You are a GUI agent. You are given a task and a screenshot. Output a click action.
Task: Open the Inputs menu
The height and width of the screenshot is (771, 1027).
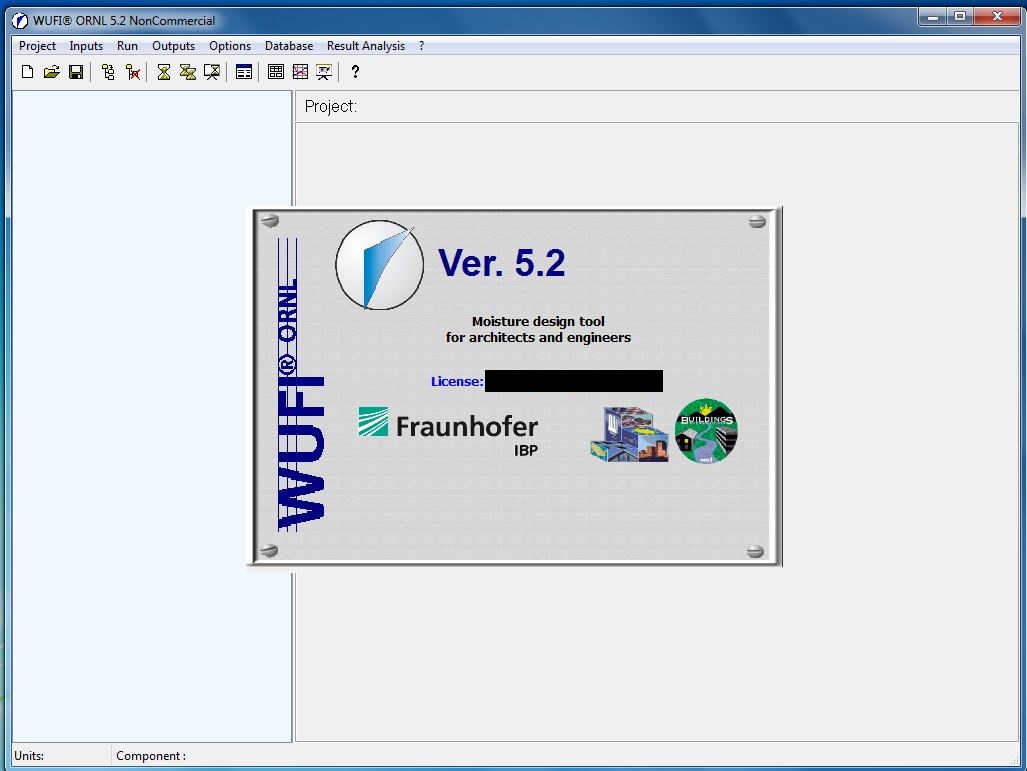(x=86, y=46)
